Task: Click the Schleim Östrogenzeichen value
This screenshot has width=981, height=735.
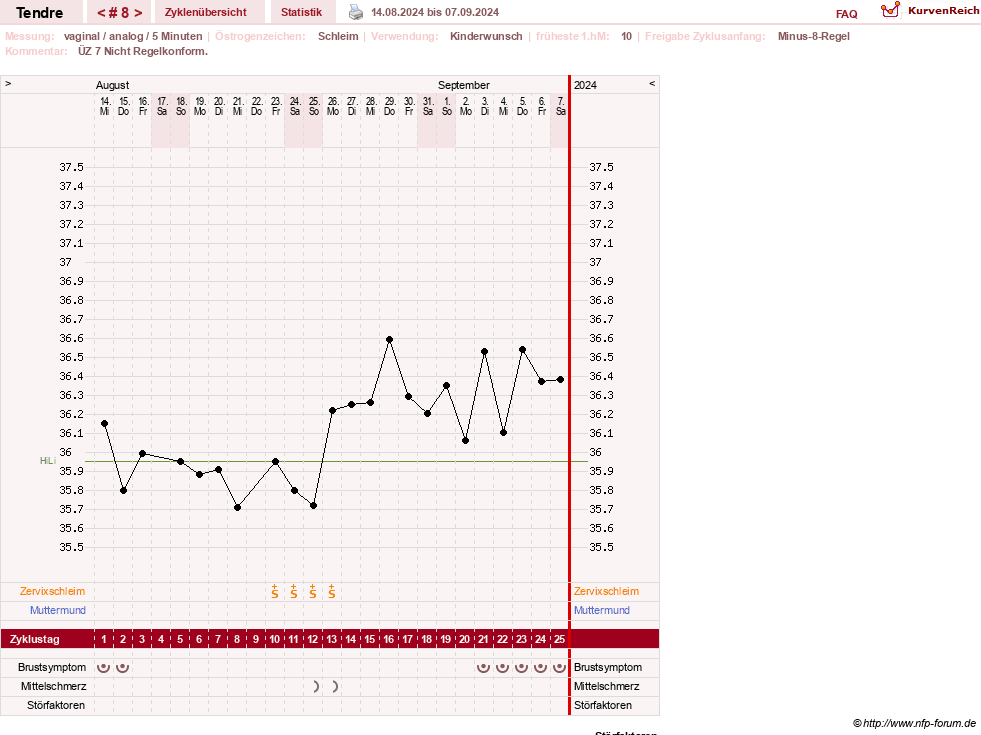Action: [338, 36]
